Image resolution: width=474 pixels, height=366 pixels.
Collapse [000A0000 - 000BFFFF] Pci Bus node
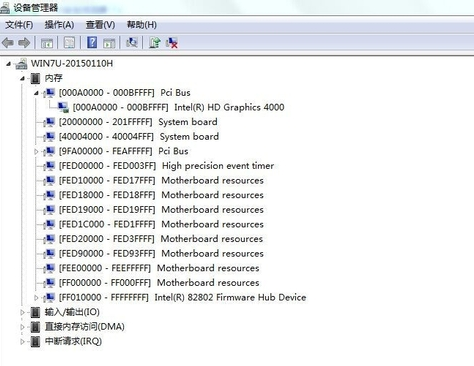coord(36,93)
